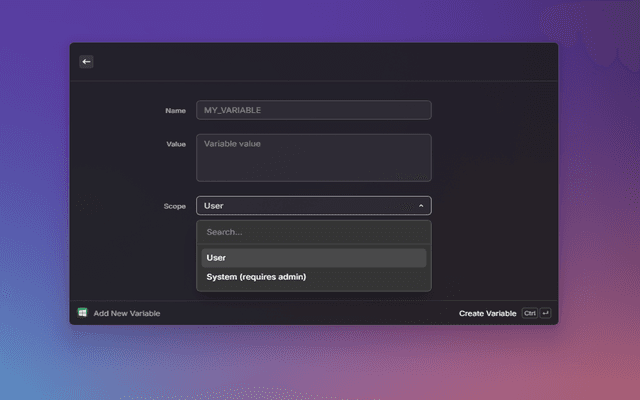Click the Value field label
The width and height of the screenshot is (640, 400).
(175, 144)
